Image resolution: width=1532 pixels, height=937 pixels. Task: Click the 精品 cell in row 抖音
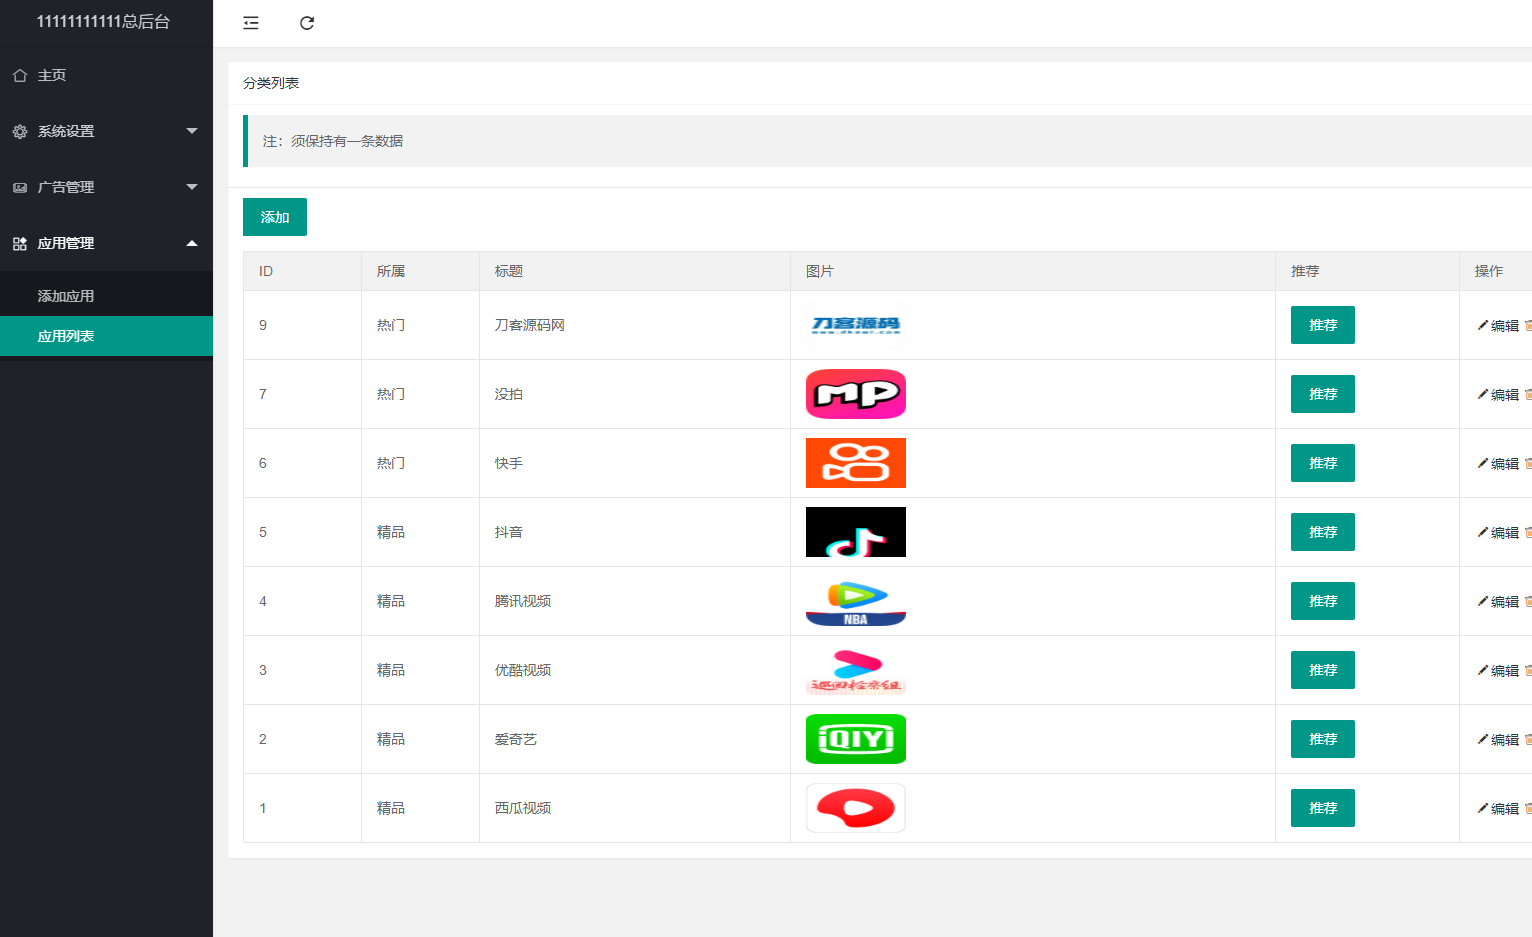pos(391,532)
